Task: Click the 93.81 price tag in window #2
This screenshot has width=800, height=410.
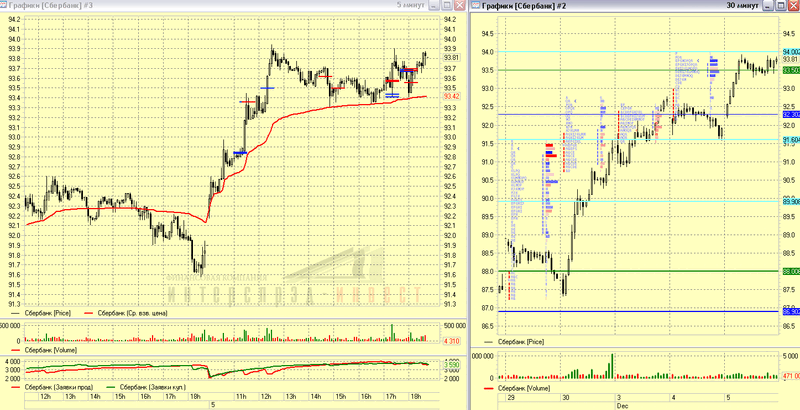Action: pos(790,59)
